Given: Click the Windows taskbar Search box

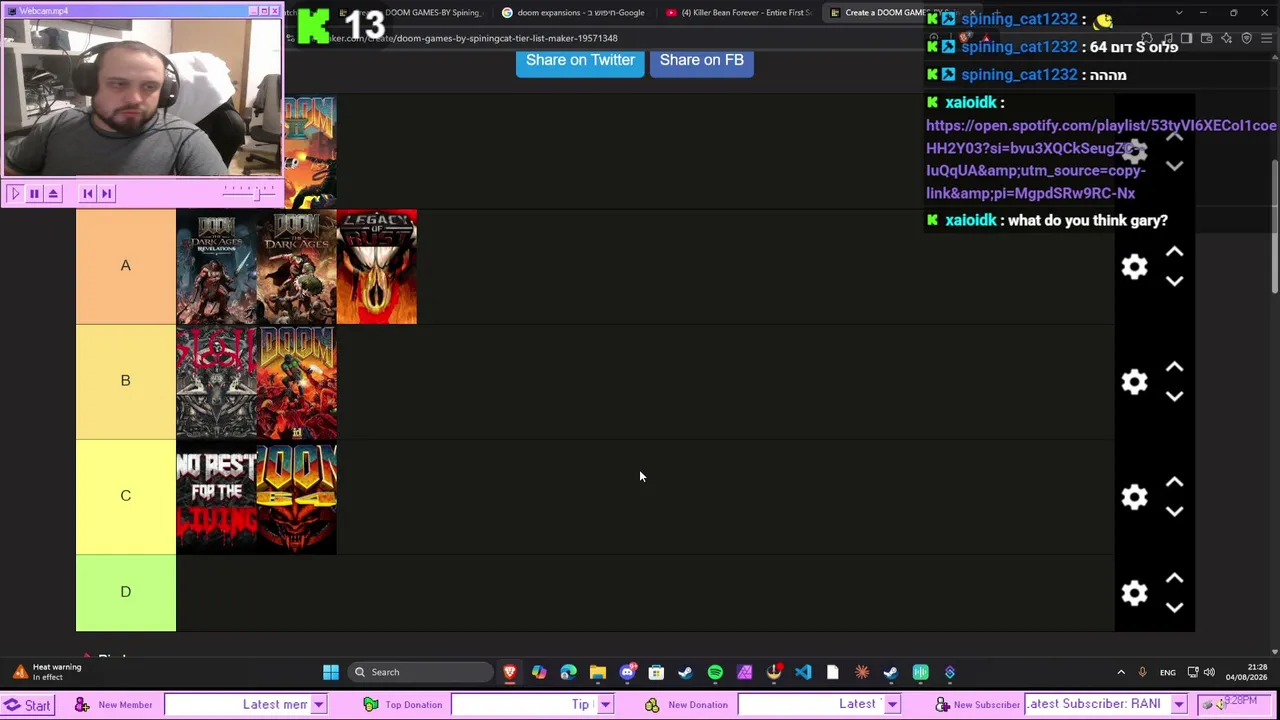Looking at the screenshot, I should (421, 672).
